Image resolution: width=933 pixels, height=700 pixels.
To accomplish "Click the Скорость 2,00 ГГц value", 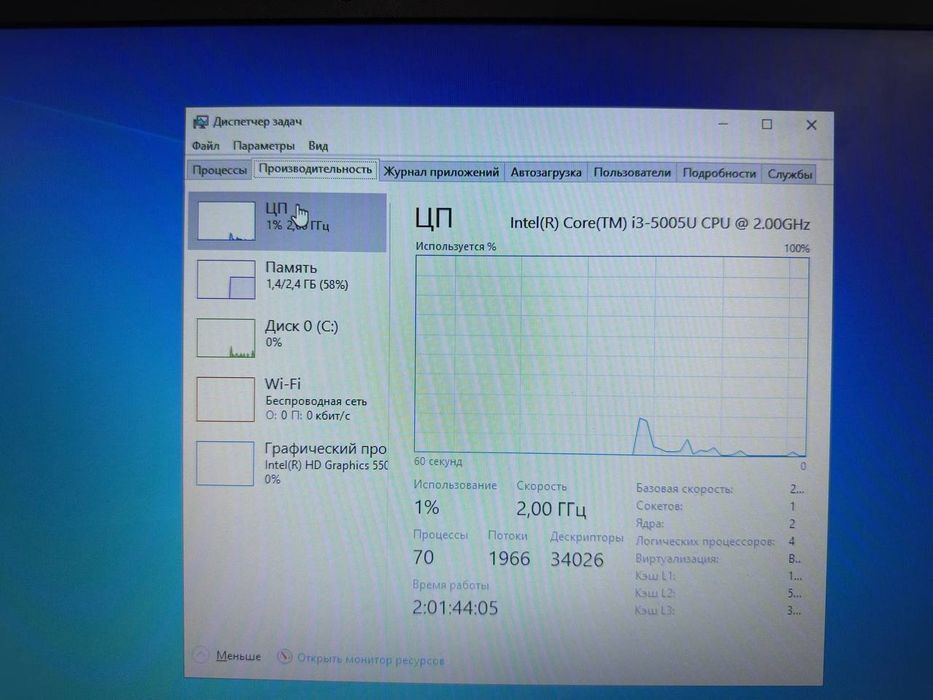I will tap(551, 509).
